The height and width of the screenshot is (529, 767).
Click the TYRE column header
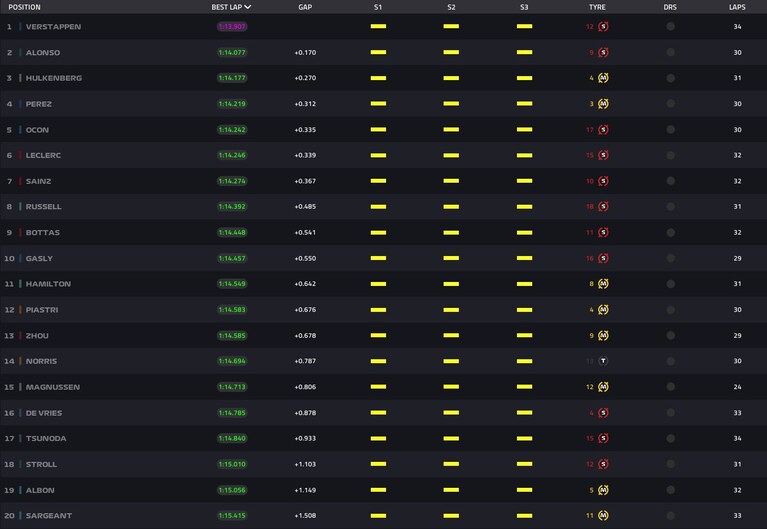(597, 7)
